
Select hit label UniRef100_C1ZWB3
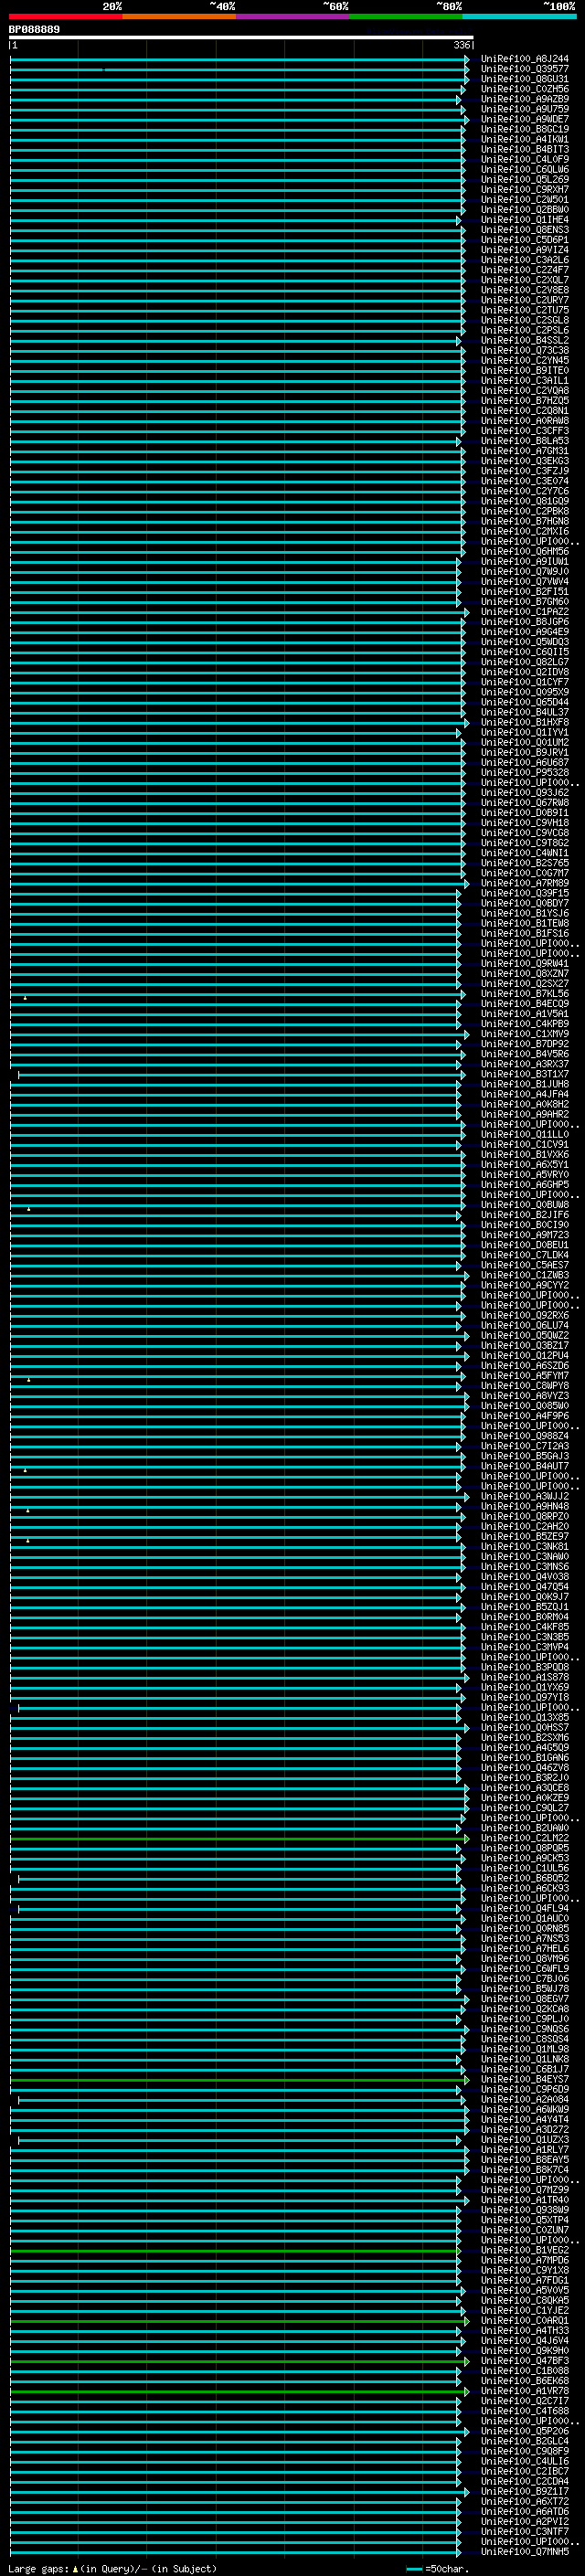pyautogui.click(x=525, y=1275)
